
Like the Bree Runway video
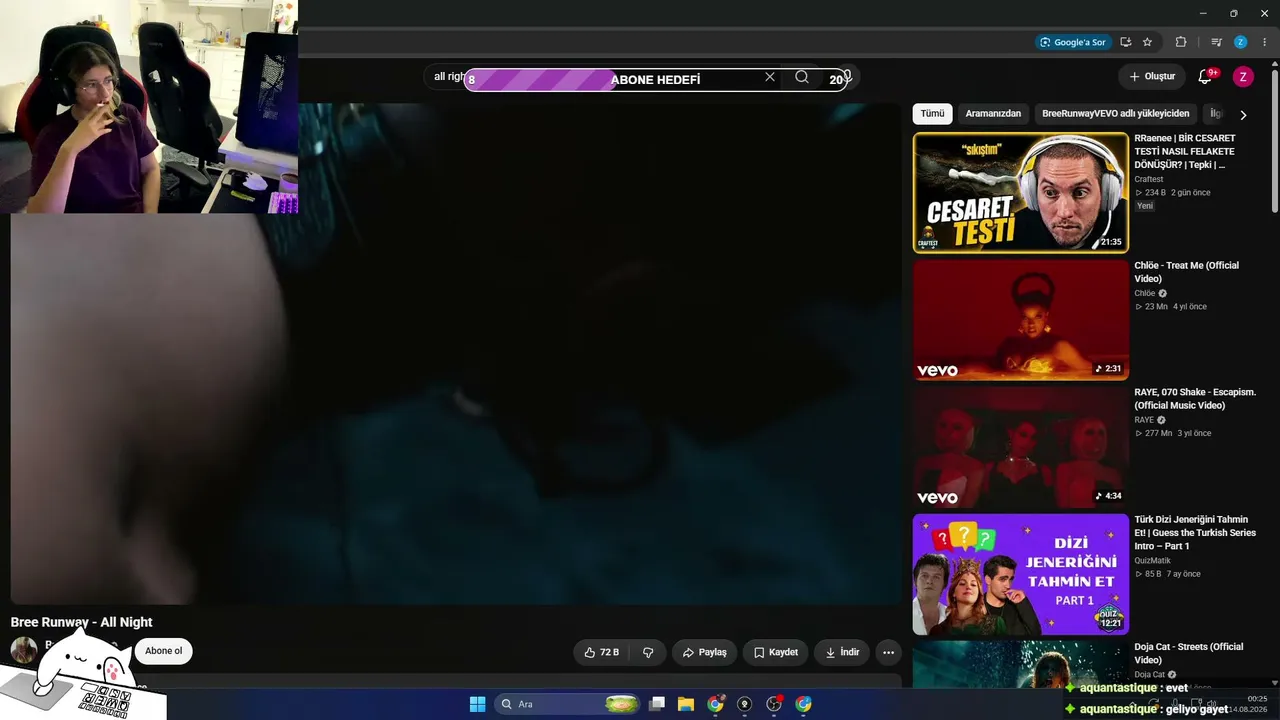602,652
